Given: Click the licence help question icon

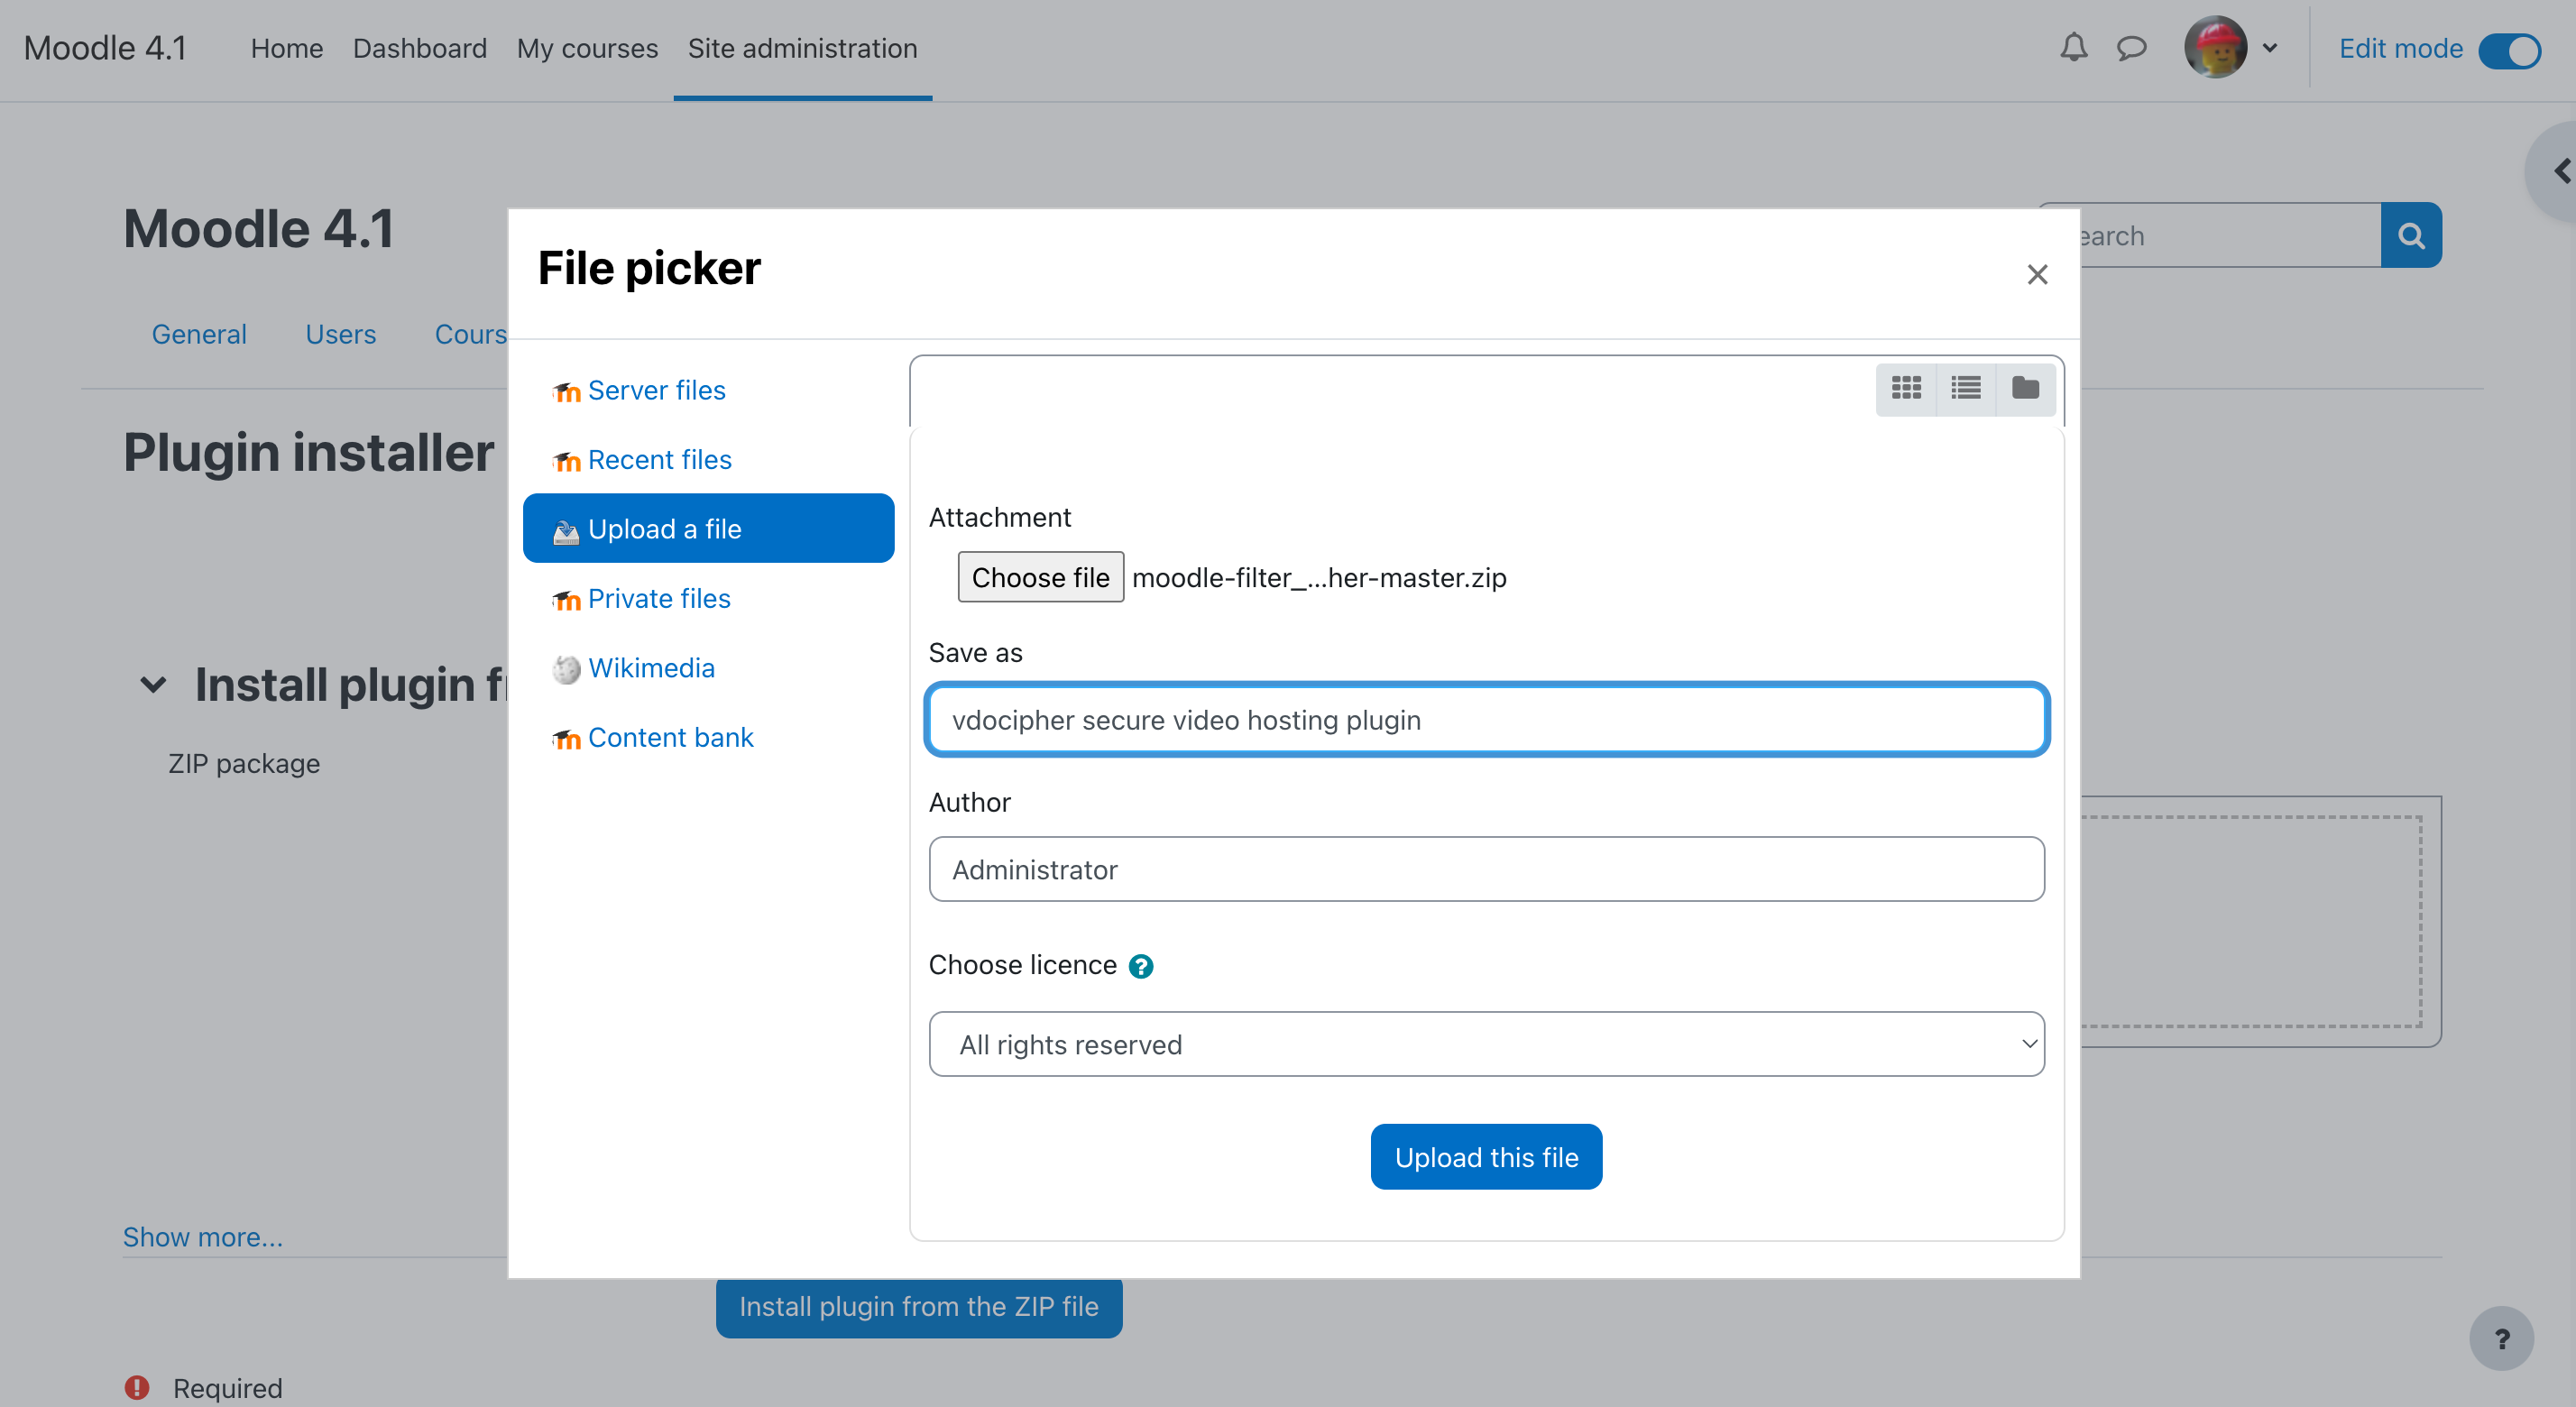Looking at the screenshot, I should tap(1140, 966).
